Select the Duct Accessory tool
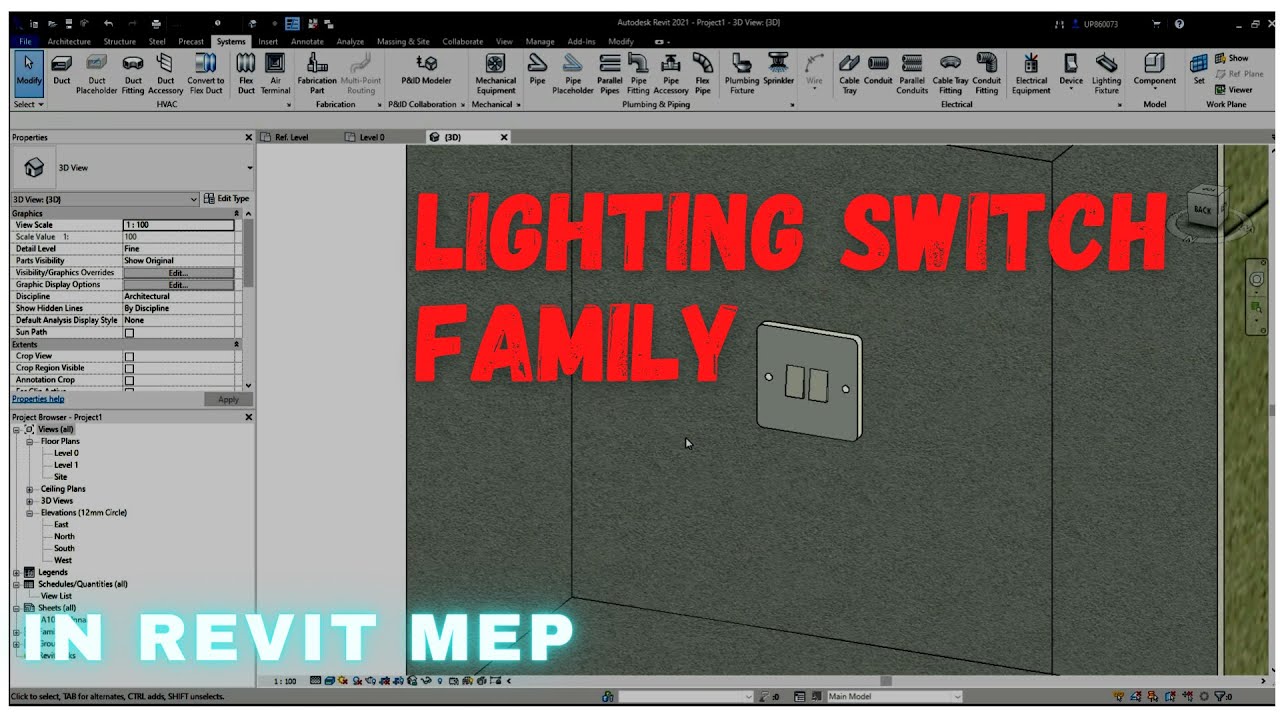Image resolution: width=1280 pixels, height=720 pixels. pyautogui.click(x=166, y=73)
